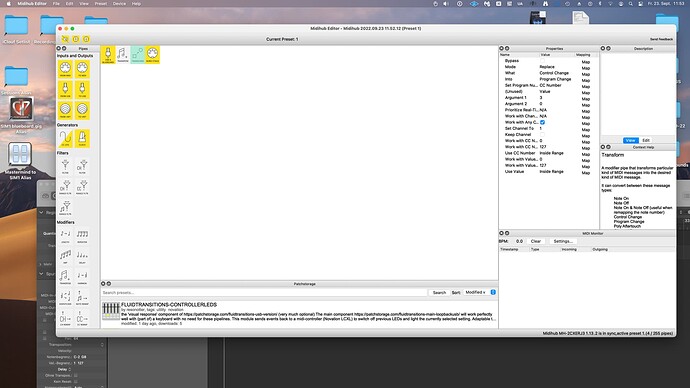690x388 pixels.
Task: Select the To USB output pipe icon
Action: coord(82,90)
